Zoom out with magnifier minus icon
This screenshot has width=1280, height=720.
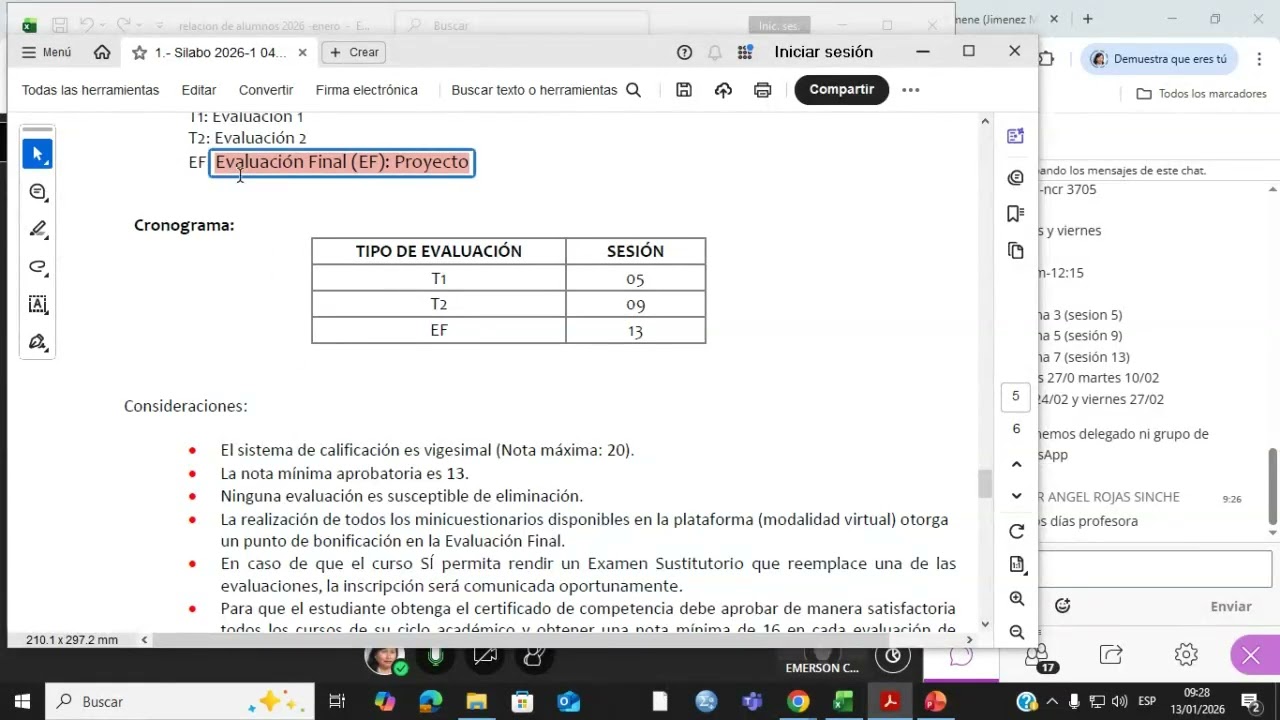[x=1016, y=632]
